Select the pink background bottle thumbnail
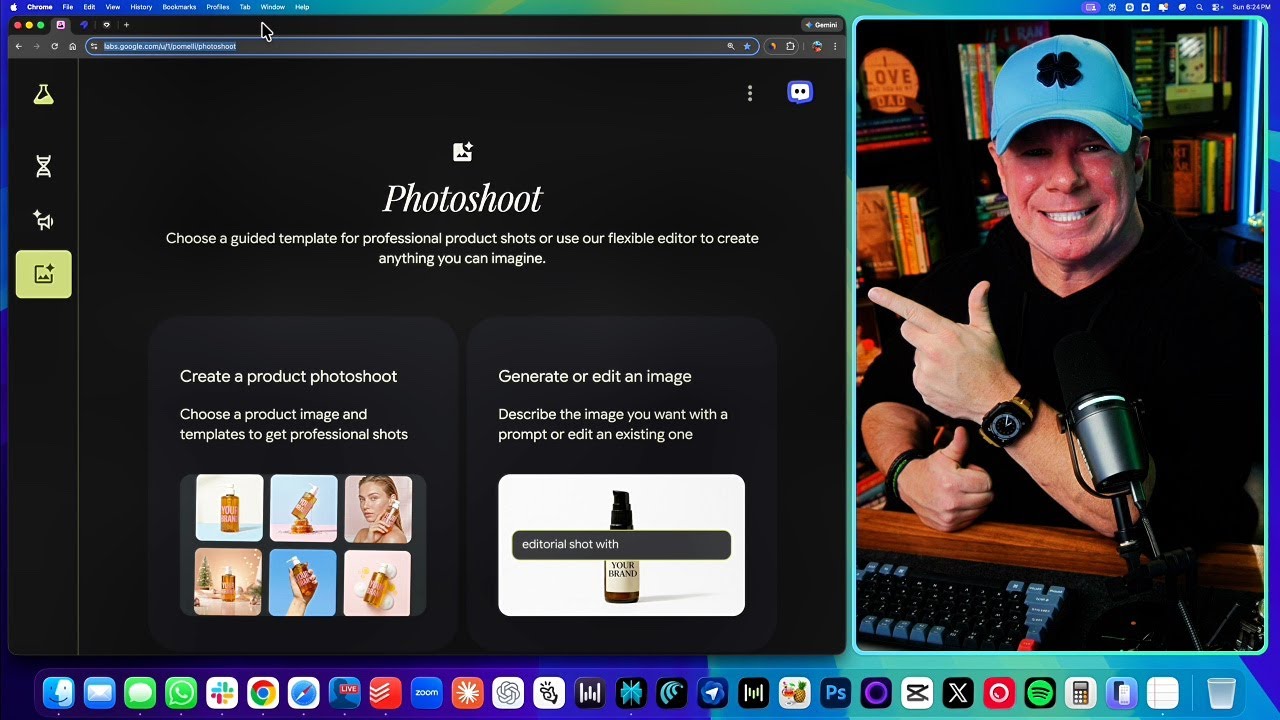Viewport: 1280px width, 720px height. click(x=377, y=582)
